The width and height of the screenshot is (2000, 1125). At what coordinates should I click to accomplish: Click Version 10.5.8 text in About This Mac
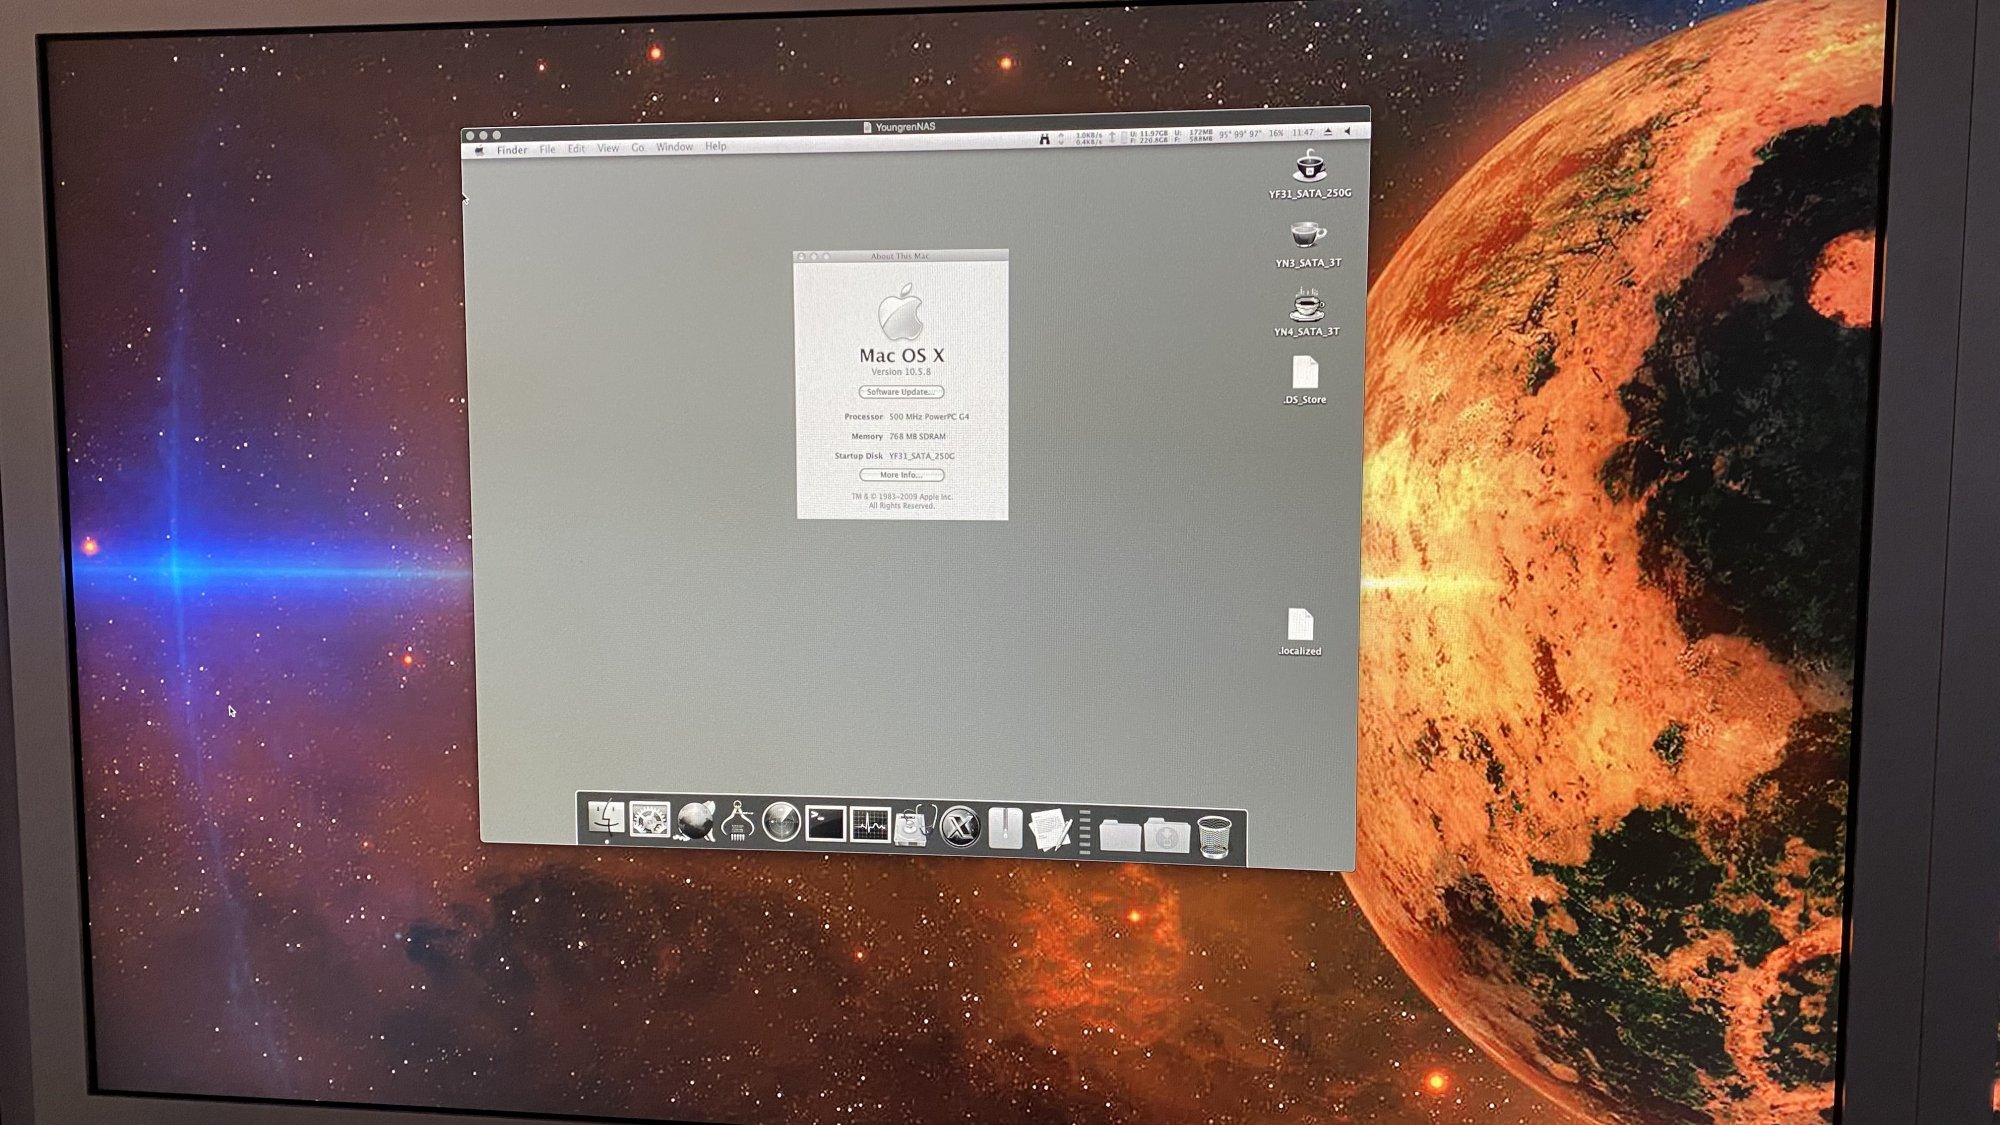[901, 372]
